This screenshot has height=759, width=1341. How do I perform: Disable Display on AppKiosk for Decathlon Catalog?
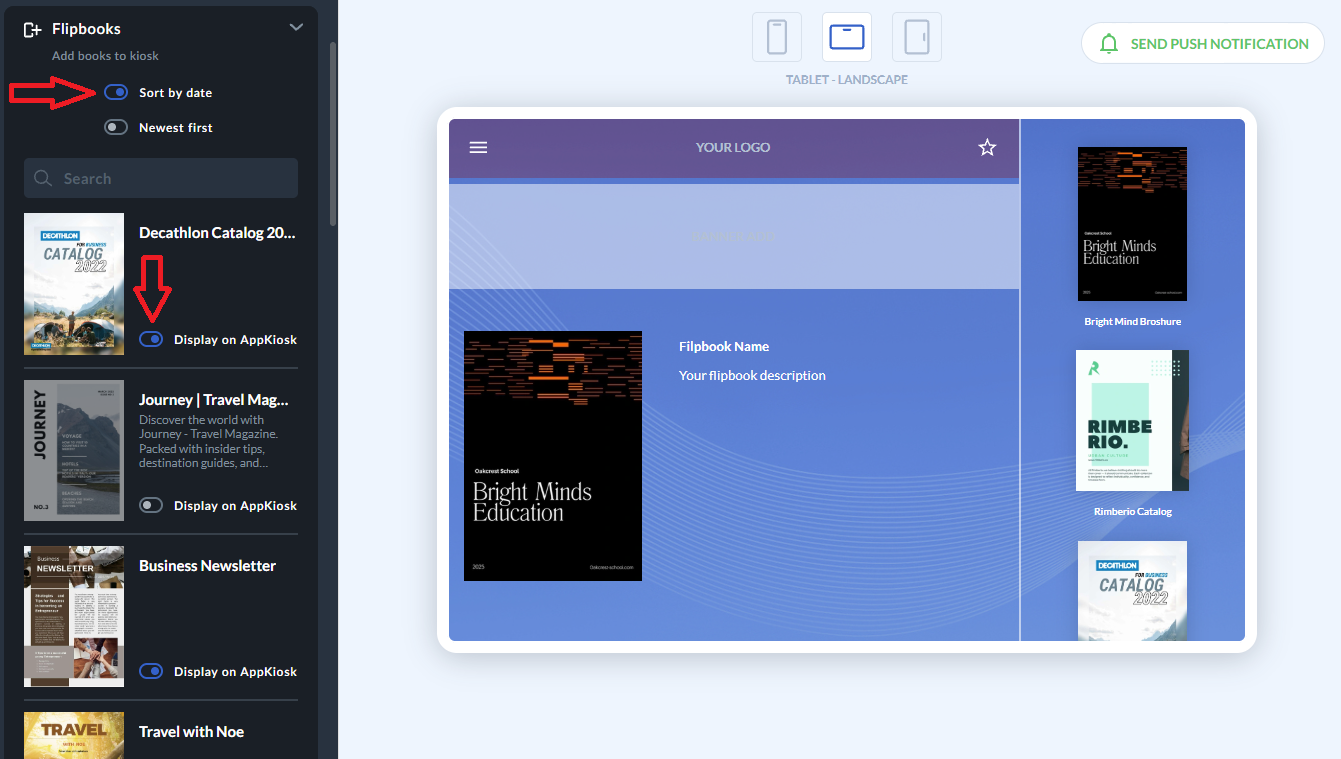point(151,339)
